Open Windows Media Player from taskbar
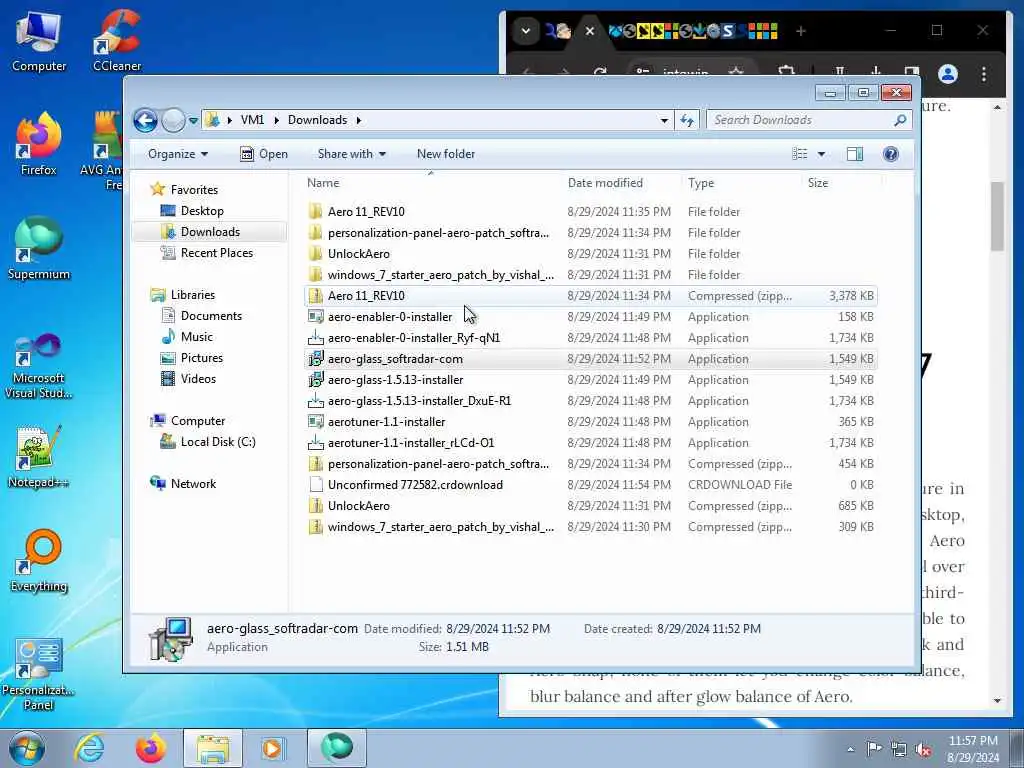Image resolution: width=1024 pixels, height=768 pixels. 273,748
